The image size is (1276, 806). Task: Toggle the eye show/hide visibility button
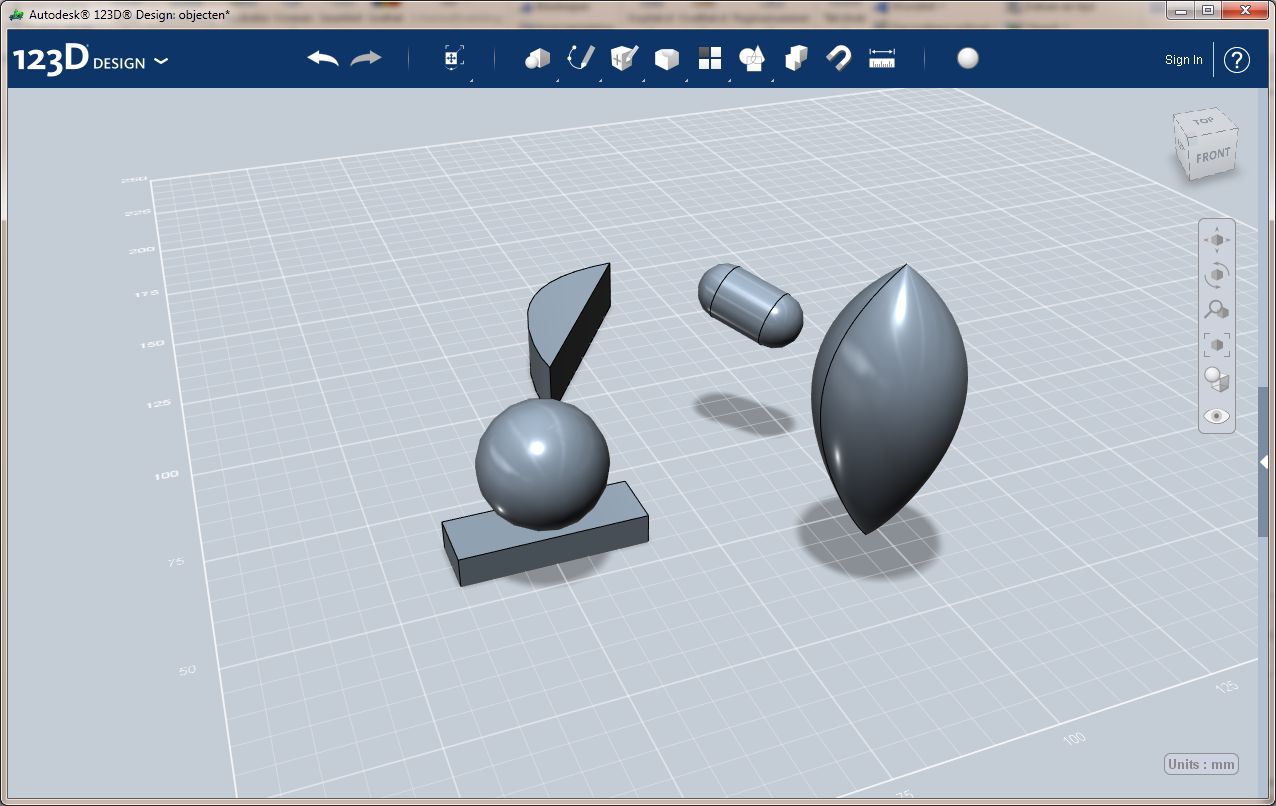1217,416
